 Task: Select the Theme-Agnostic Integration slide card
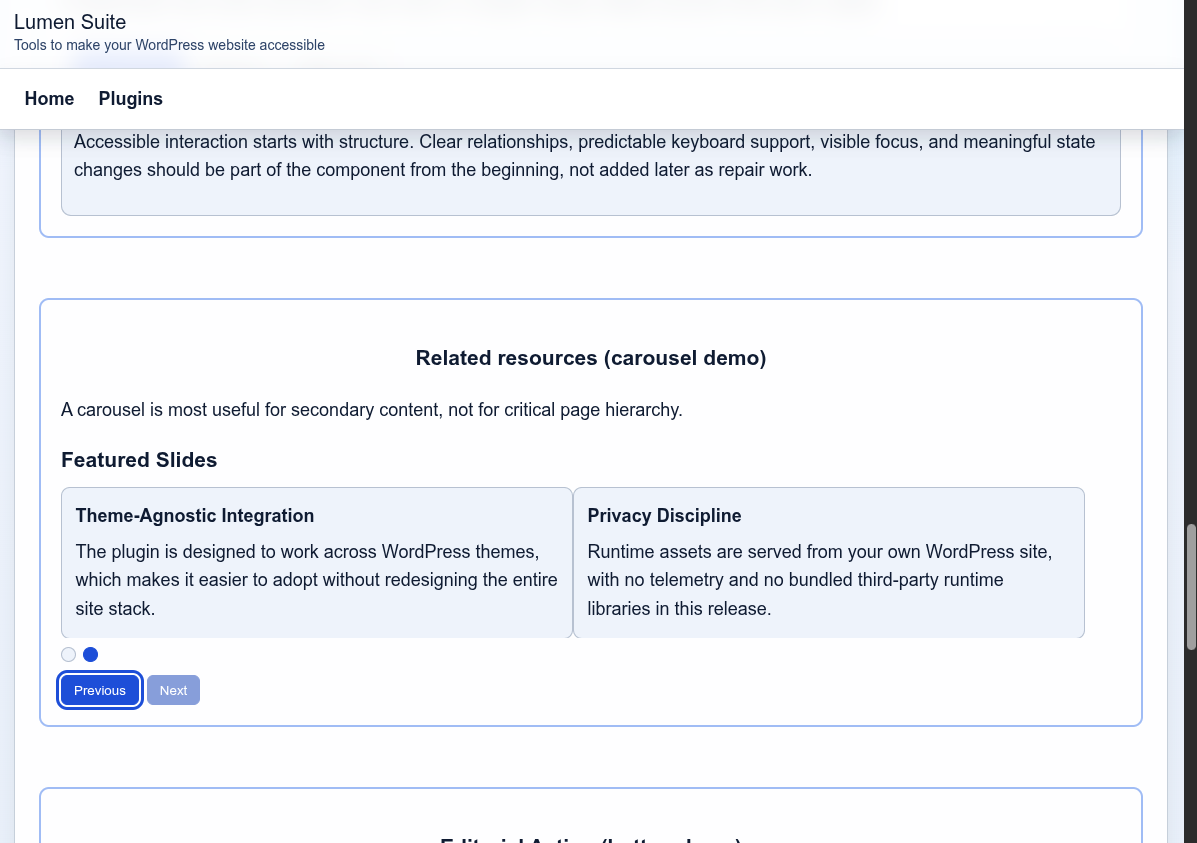pyautogui.click(x=316, y=562)
